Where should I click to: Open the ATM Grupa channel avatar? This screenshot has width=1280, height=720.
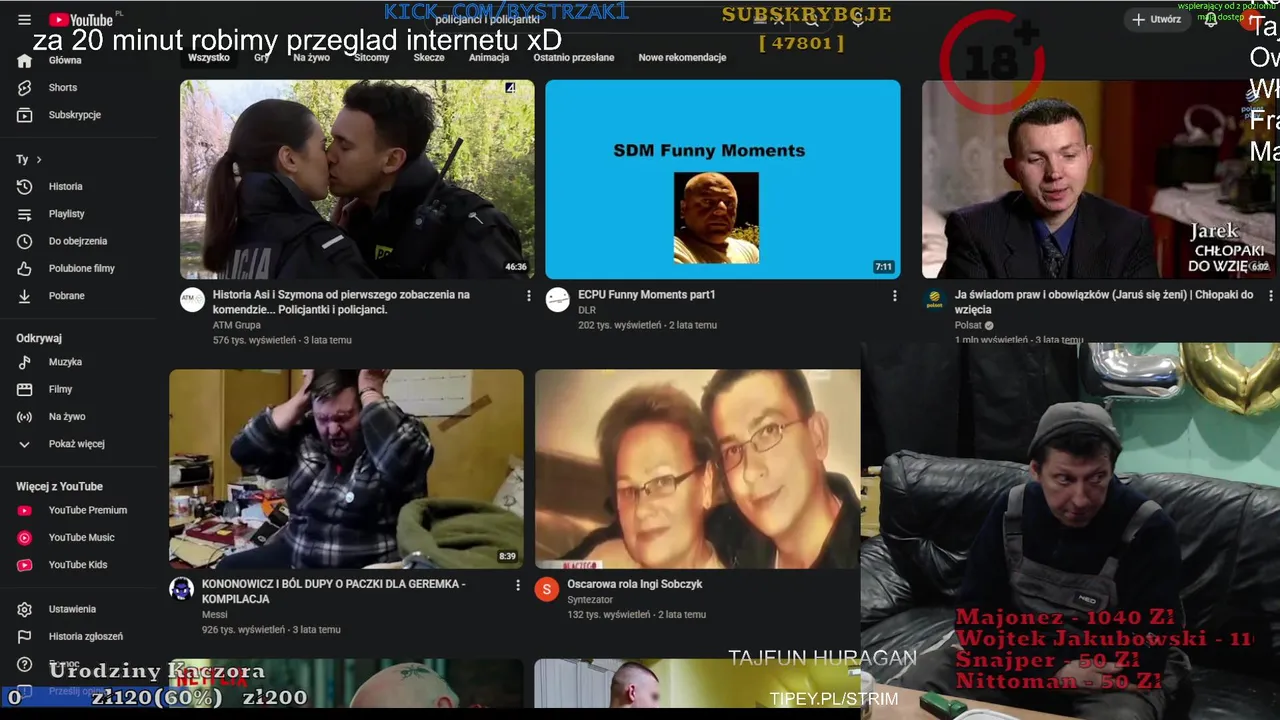[x=192, y=299]
